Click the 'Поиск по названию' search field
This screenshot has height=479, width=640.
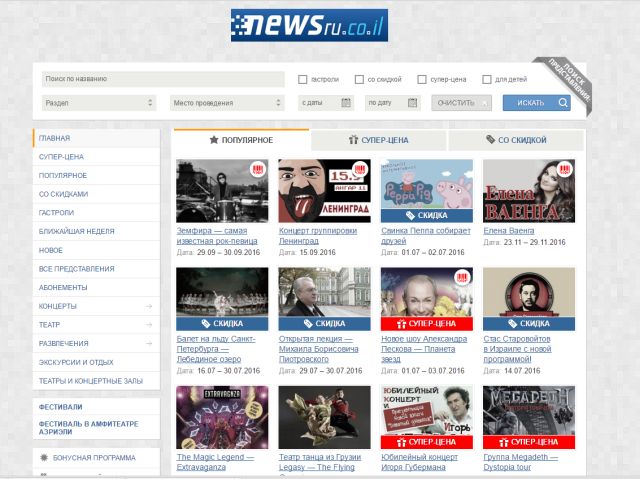[163, 79]
